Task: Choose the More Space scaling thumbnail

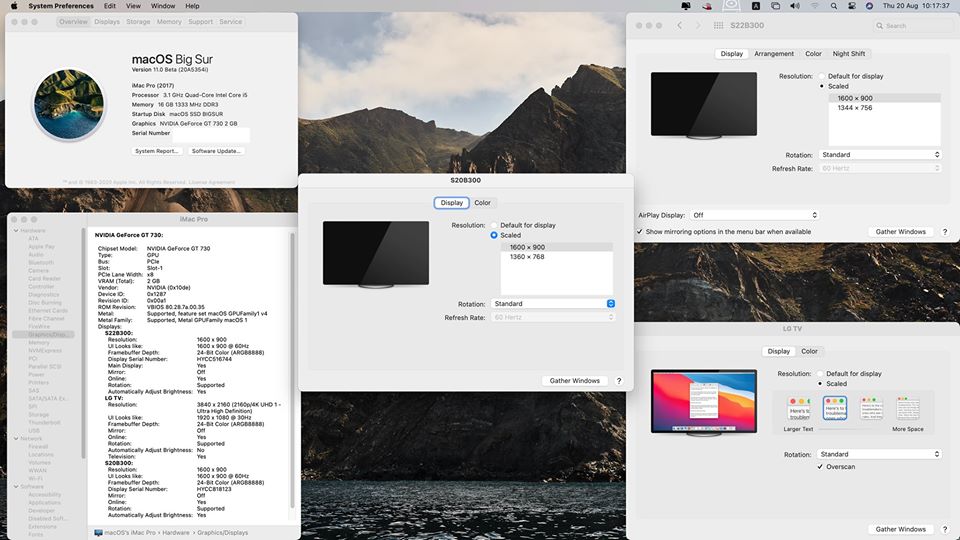Action: 908,409
